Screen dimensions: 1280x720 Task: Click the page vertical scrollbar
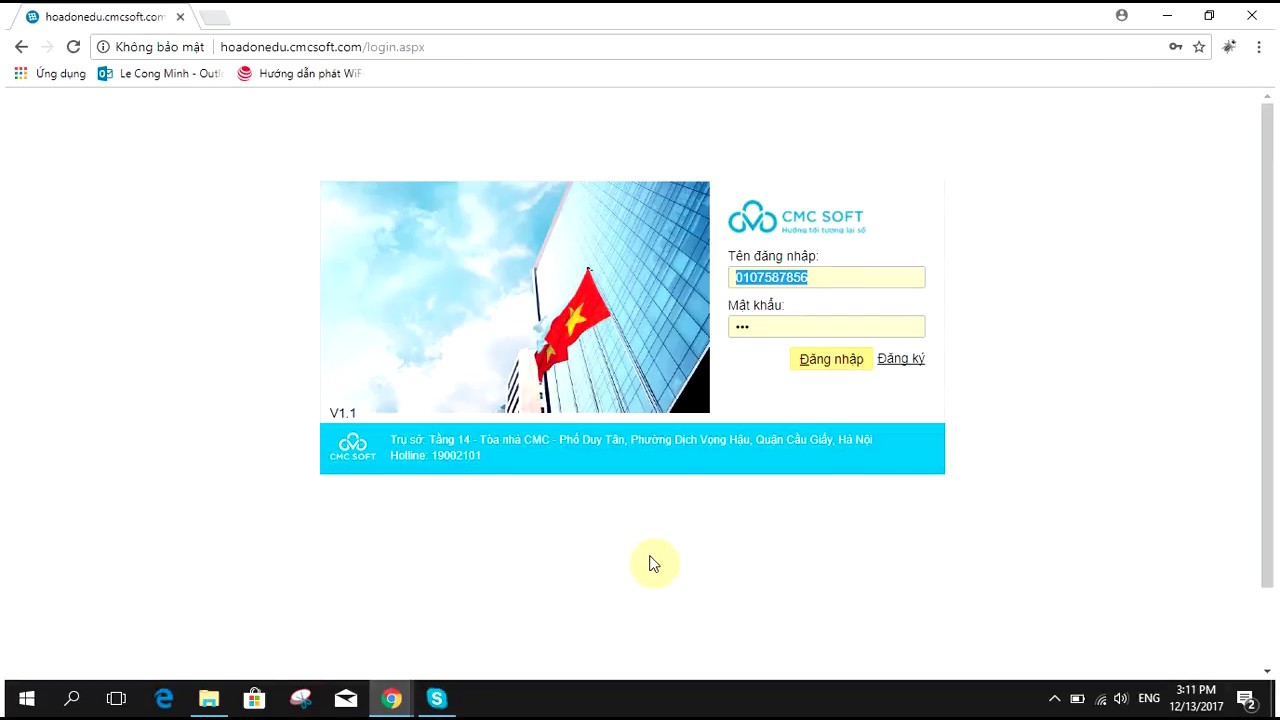coord(1267,345)
